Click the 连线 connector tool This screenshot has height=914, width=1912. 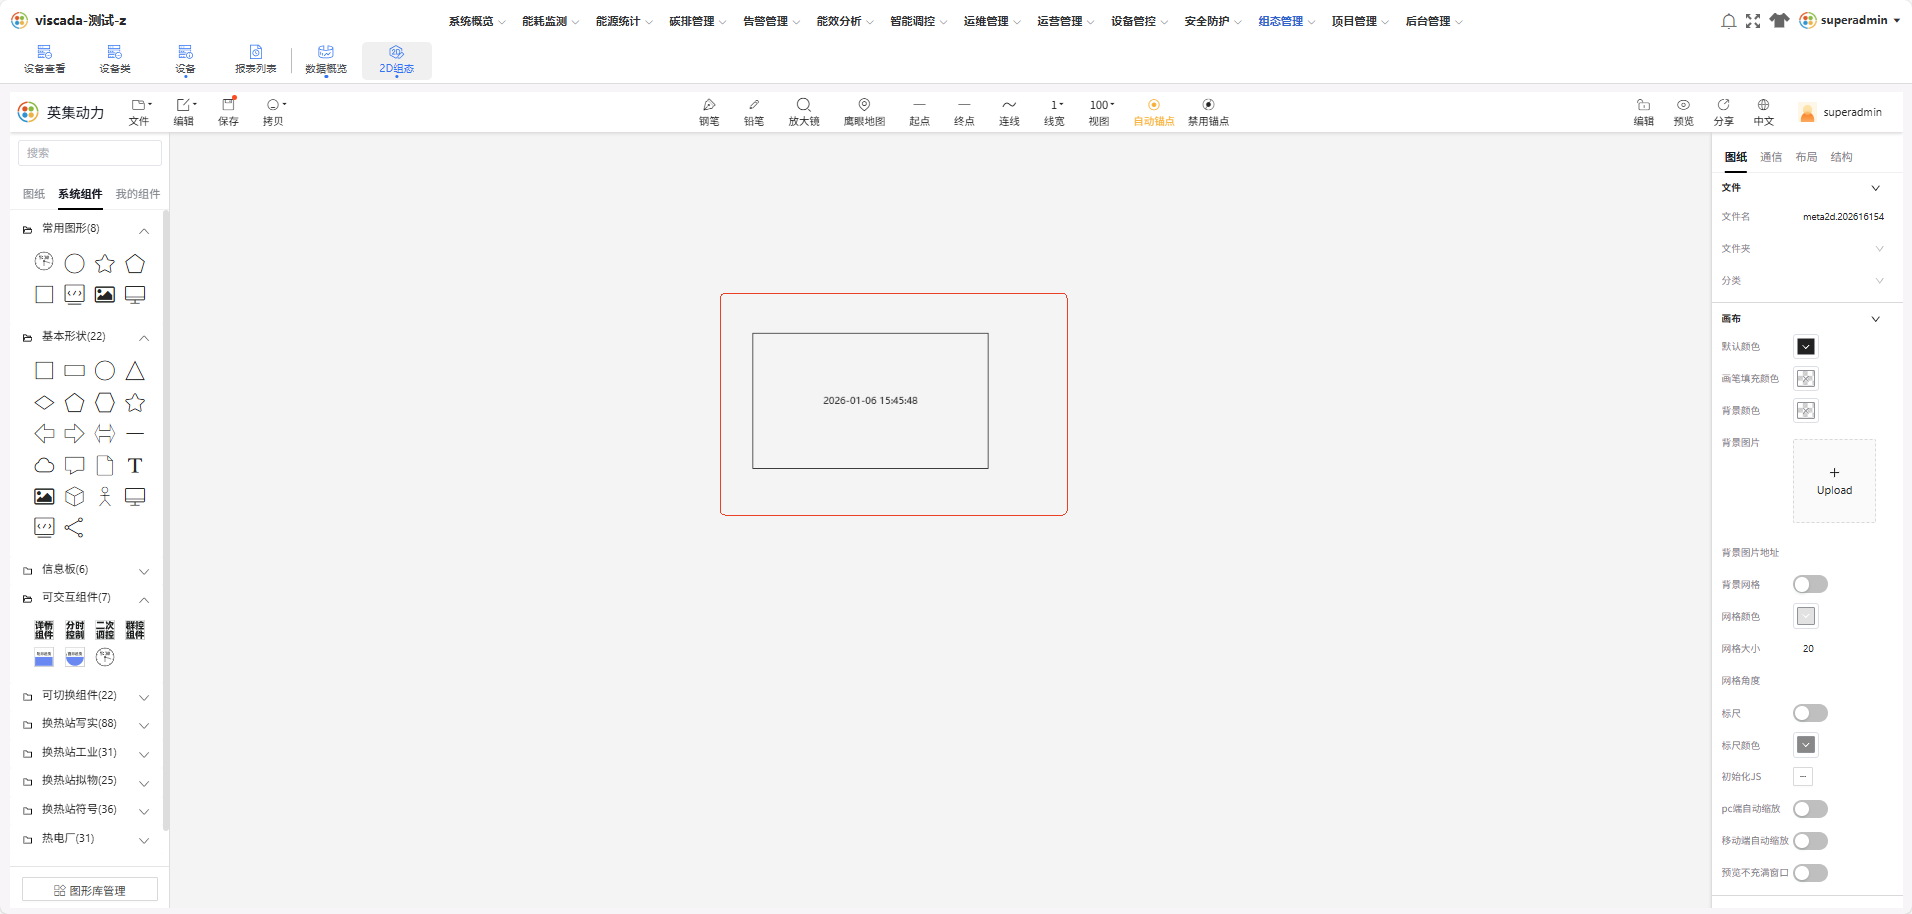[1009, 112]
